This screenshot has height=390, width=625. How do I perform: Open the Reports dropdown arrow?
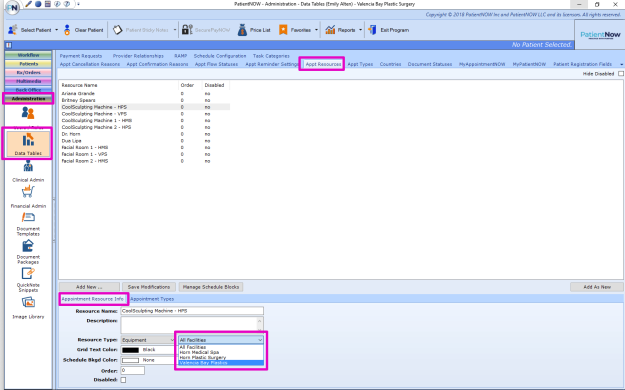[360, 30]
